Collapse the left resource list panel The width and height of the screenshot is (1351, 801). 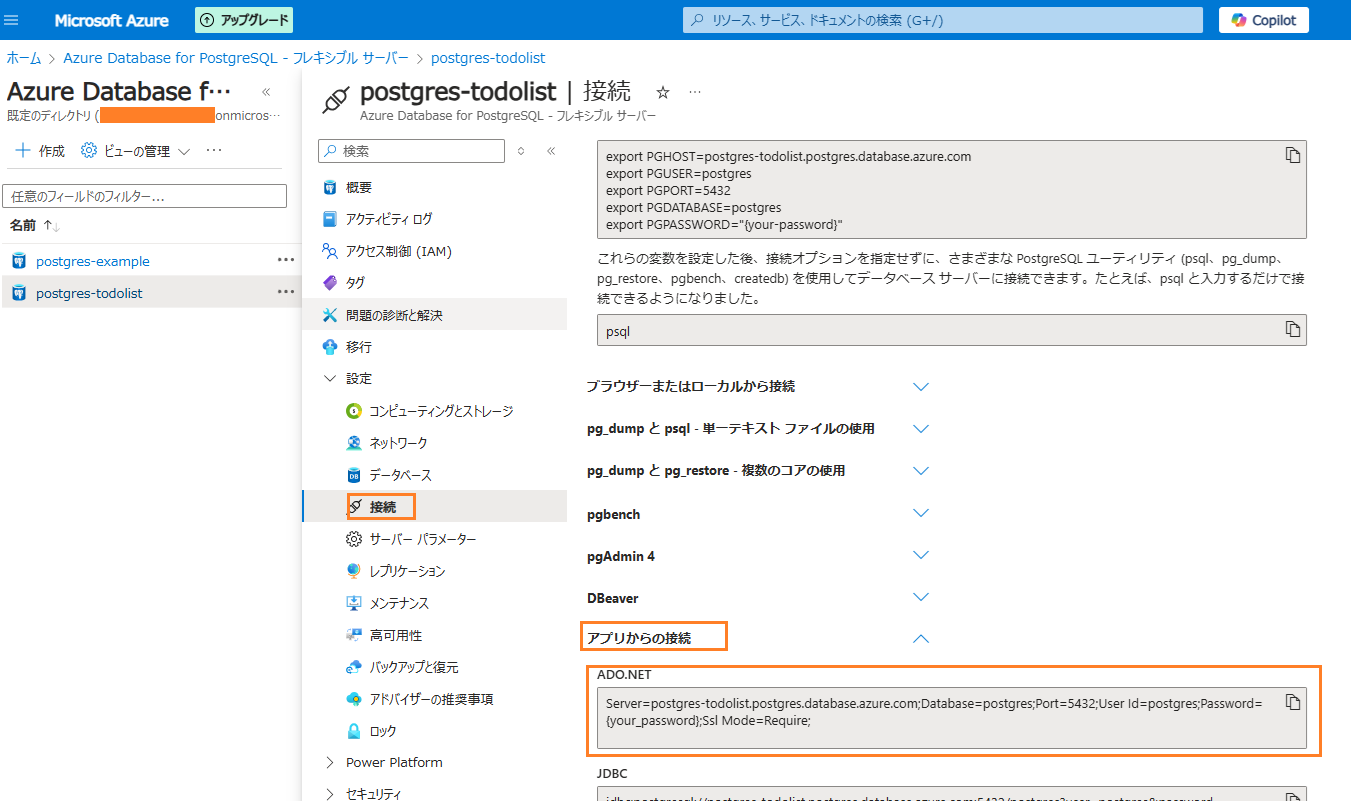pos(266,91)
